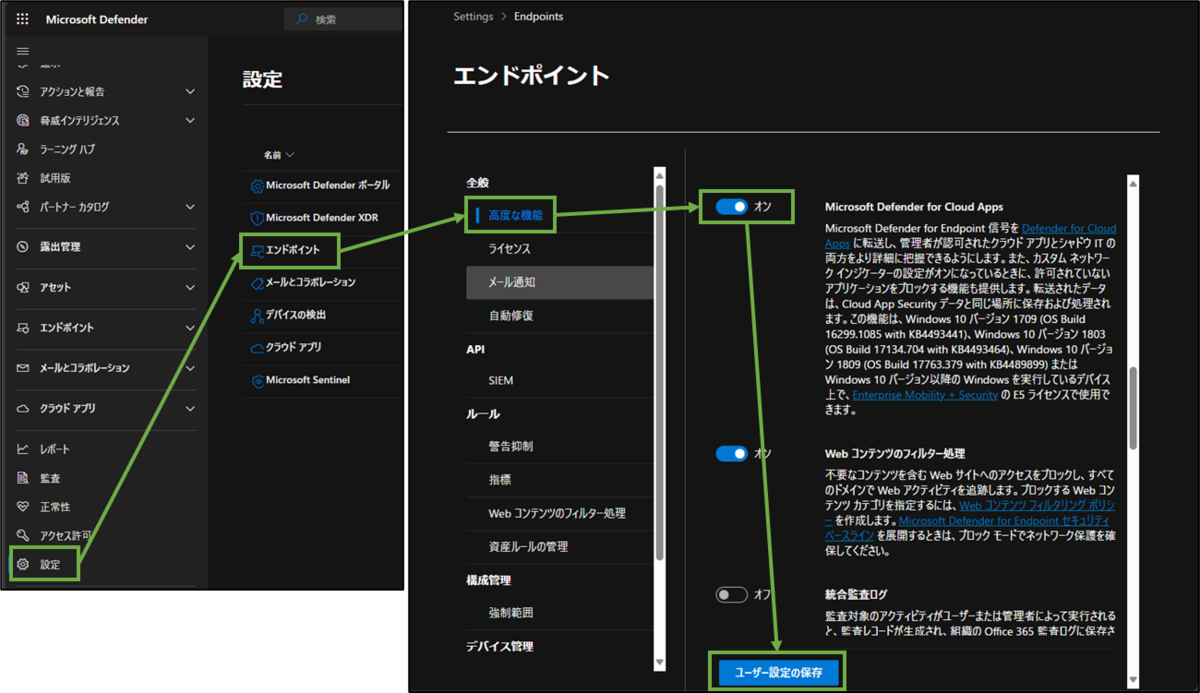Expand sidebar クラウド アプリ chevron
This screenshot has height=693, width=1200.
tap(190, 409)
